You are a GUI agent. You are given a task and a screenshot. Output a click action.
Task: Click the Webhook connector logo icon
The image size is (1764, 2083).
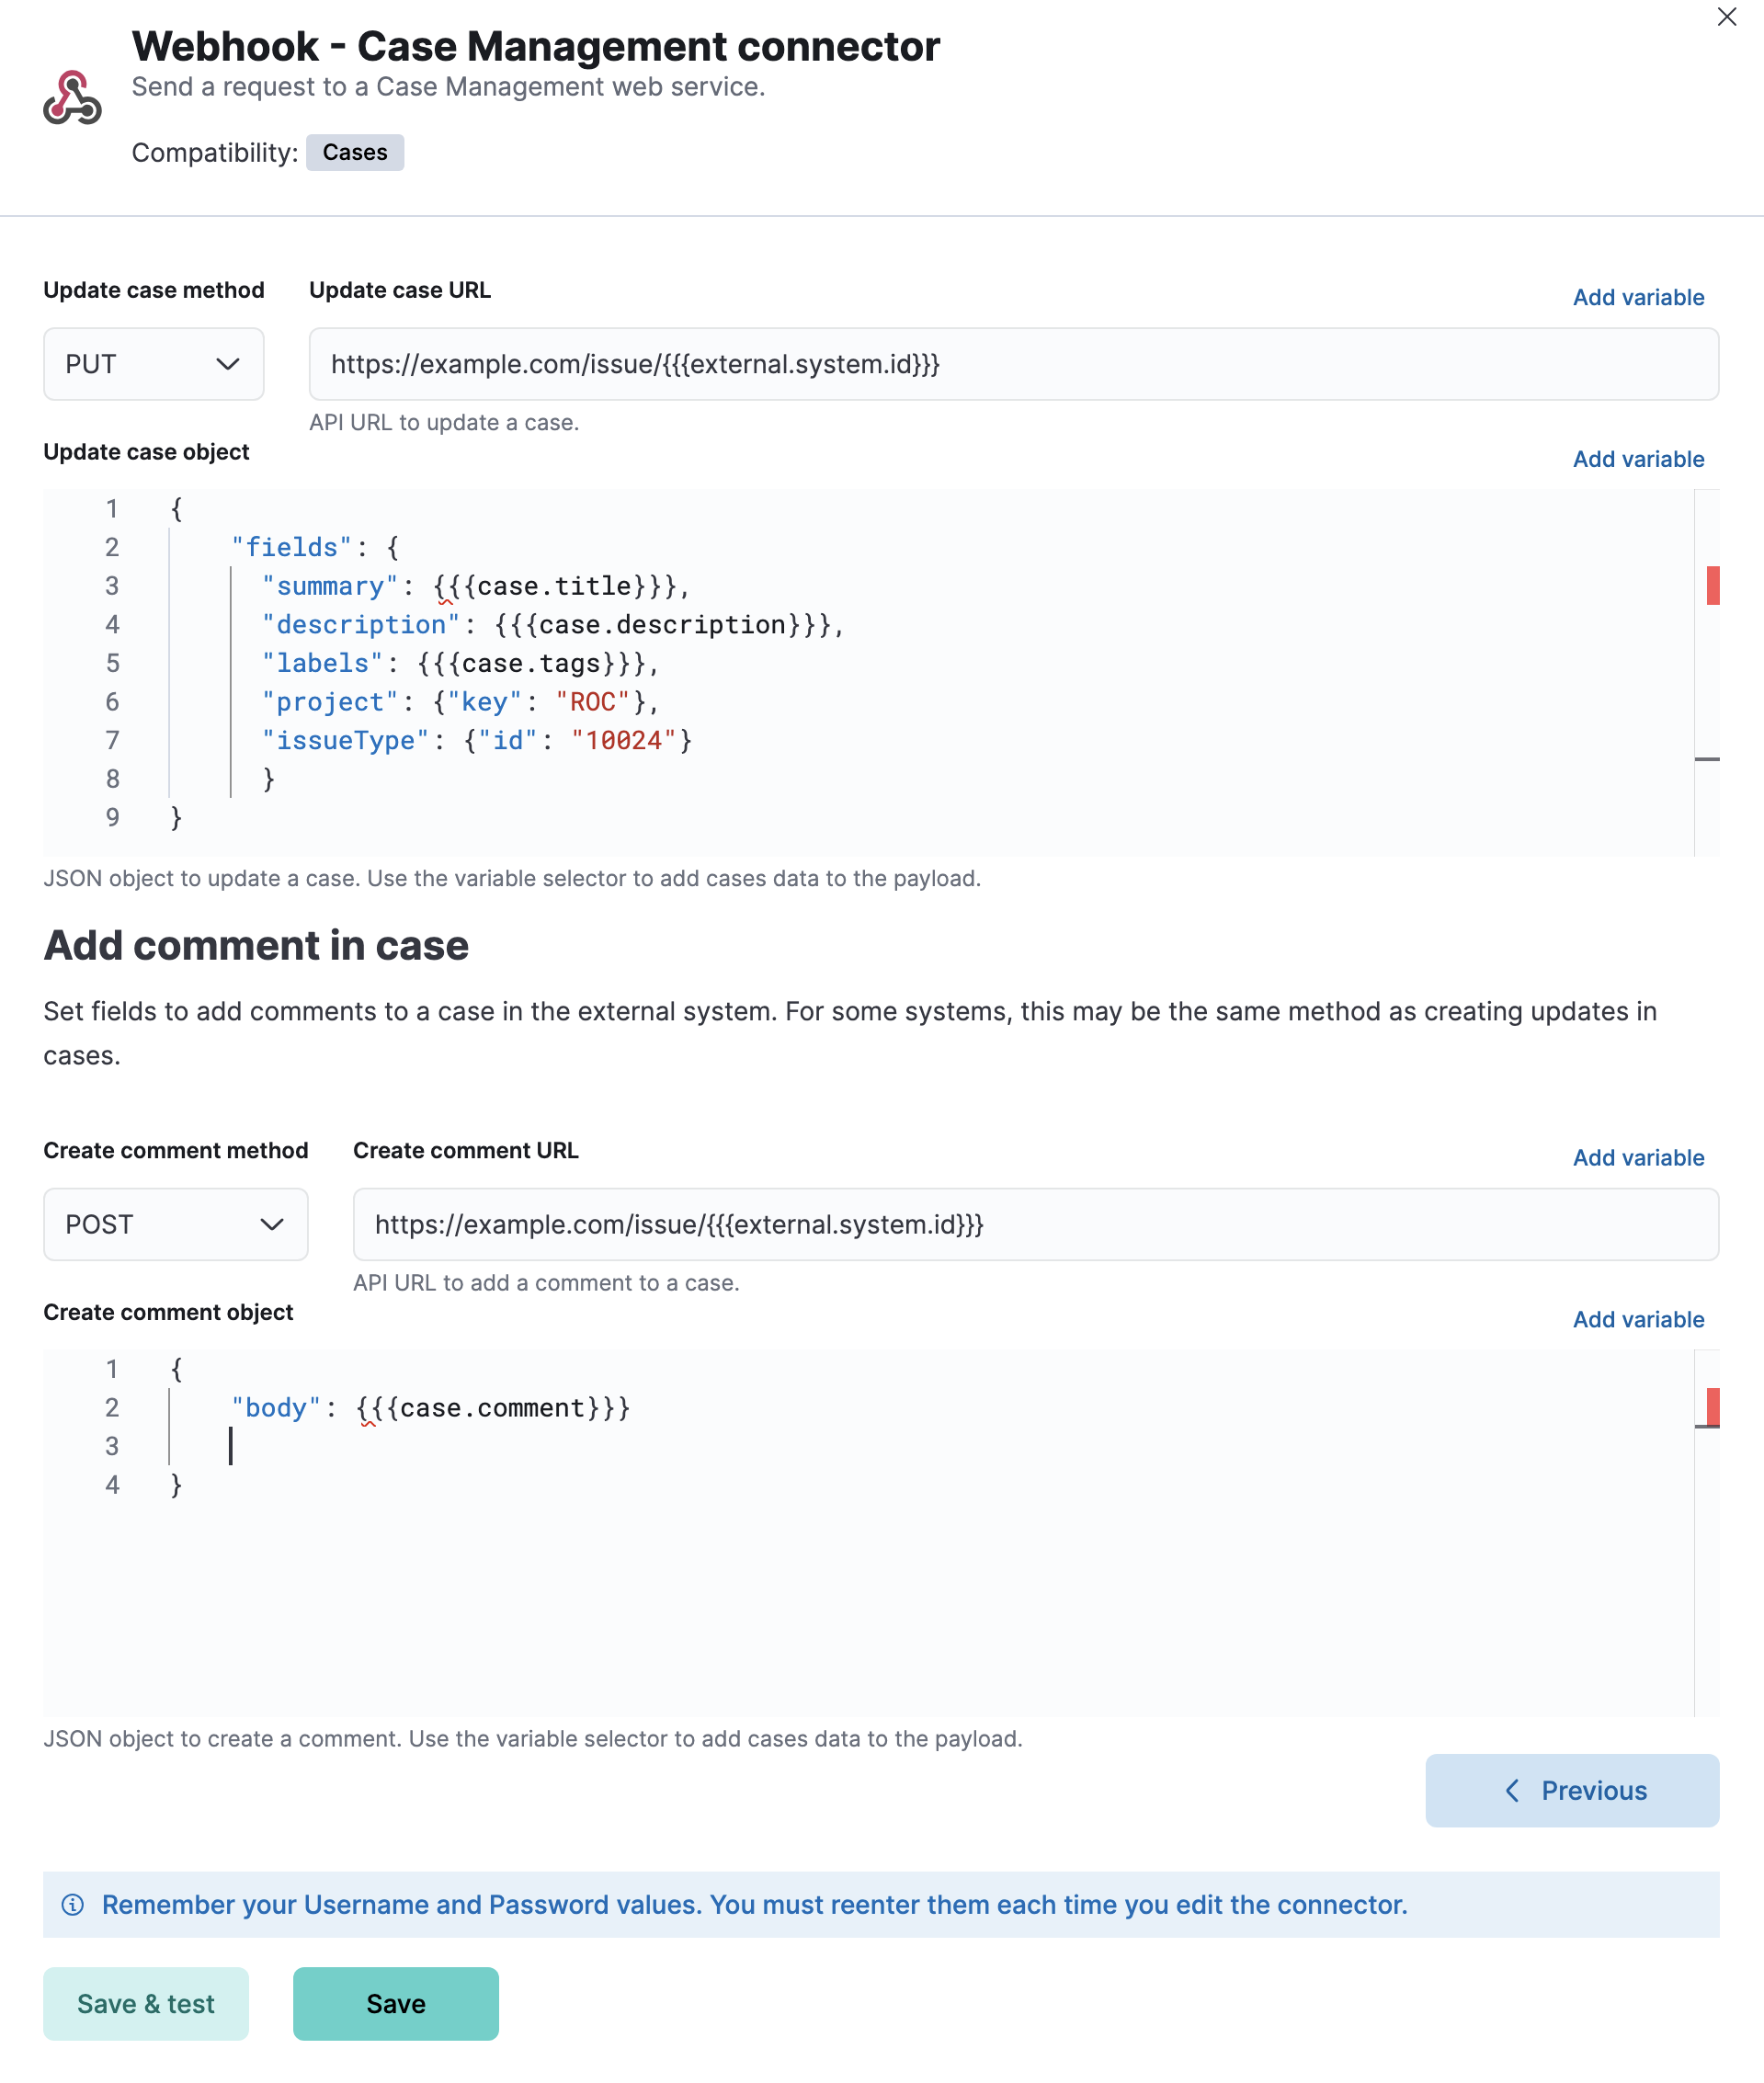[x=73, y=99]
